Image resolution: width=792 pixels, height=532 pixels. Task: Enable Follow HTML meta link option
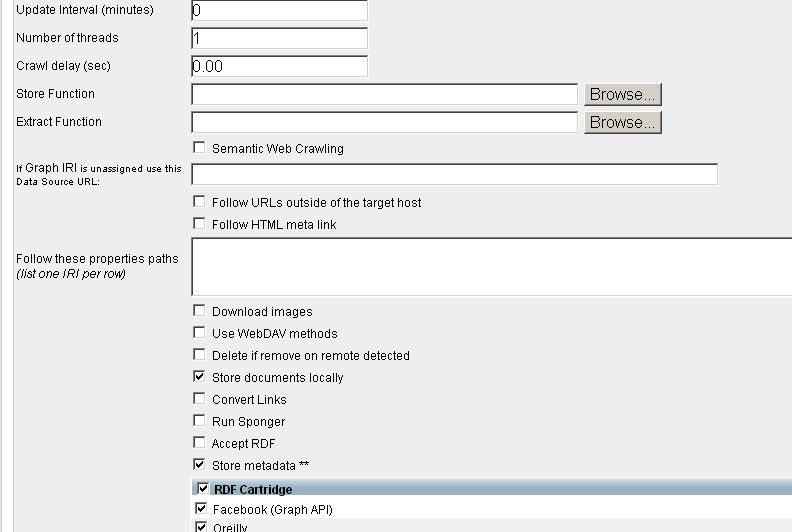pyautogui.click(x=200, y=224)
